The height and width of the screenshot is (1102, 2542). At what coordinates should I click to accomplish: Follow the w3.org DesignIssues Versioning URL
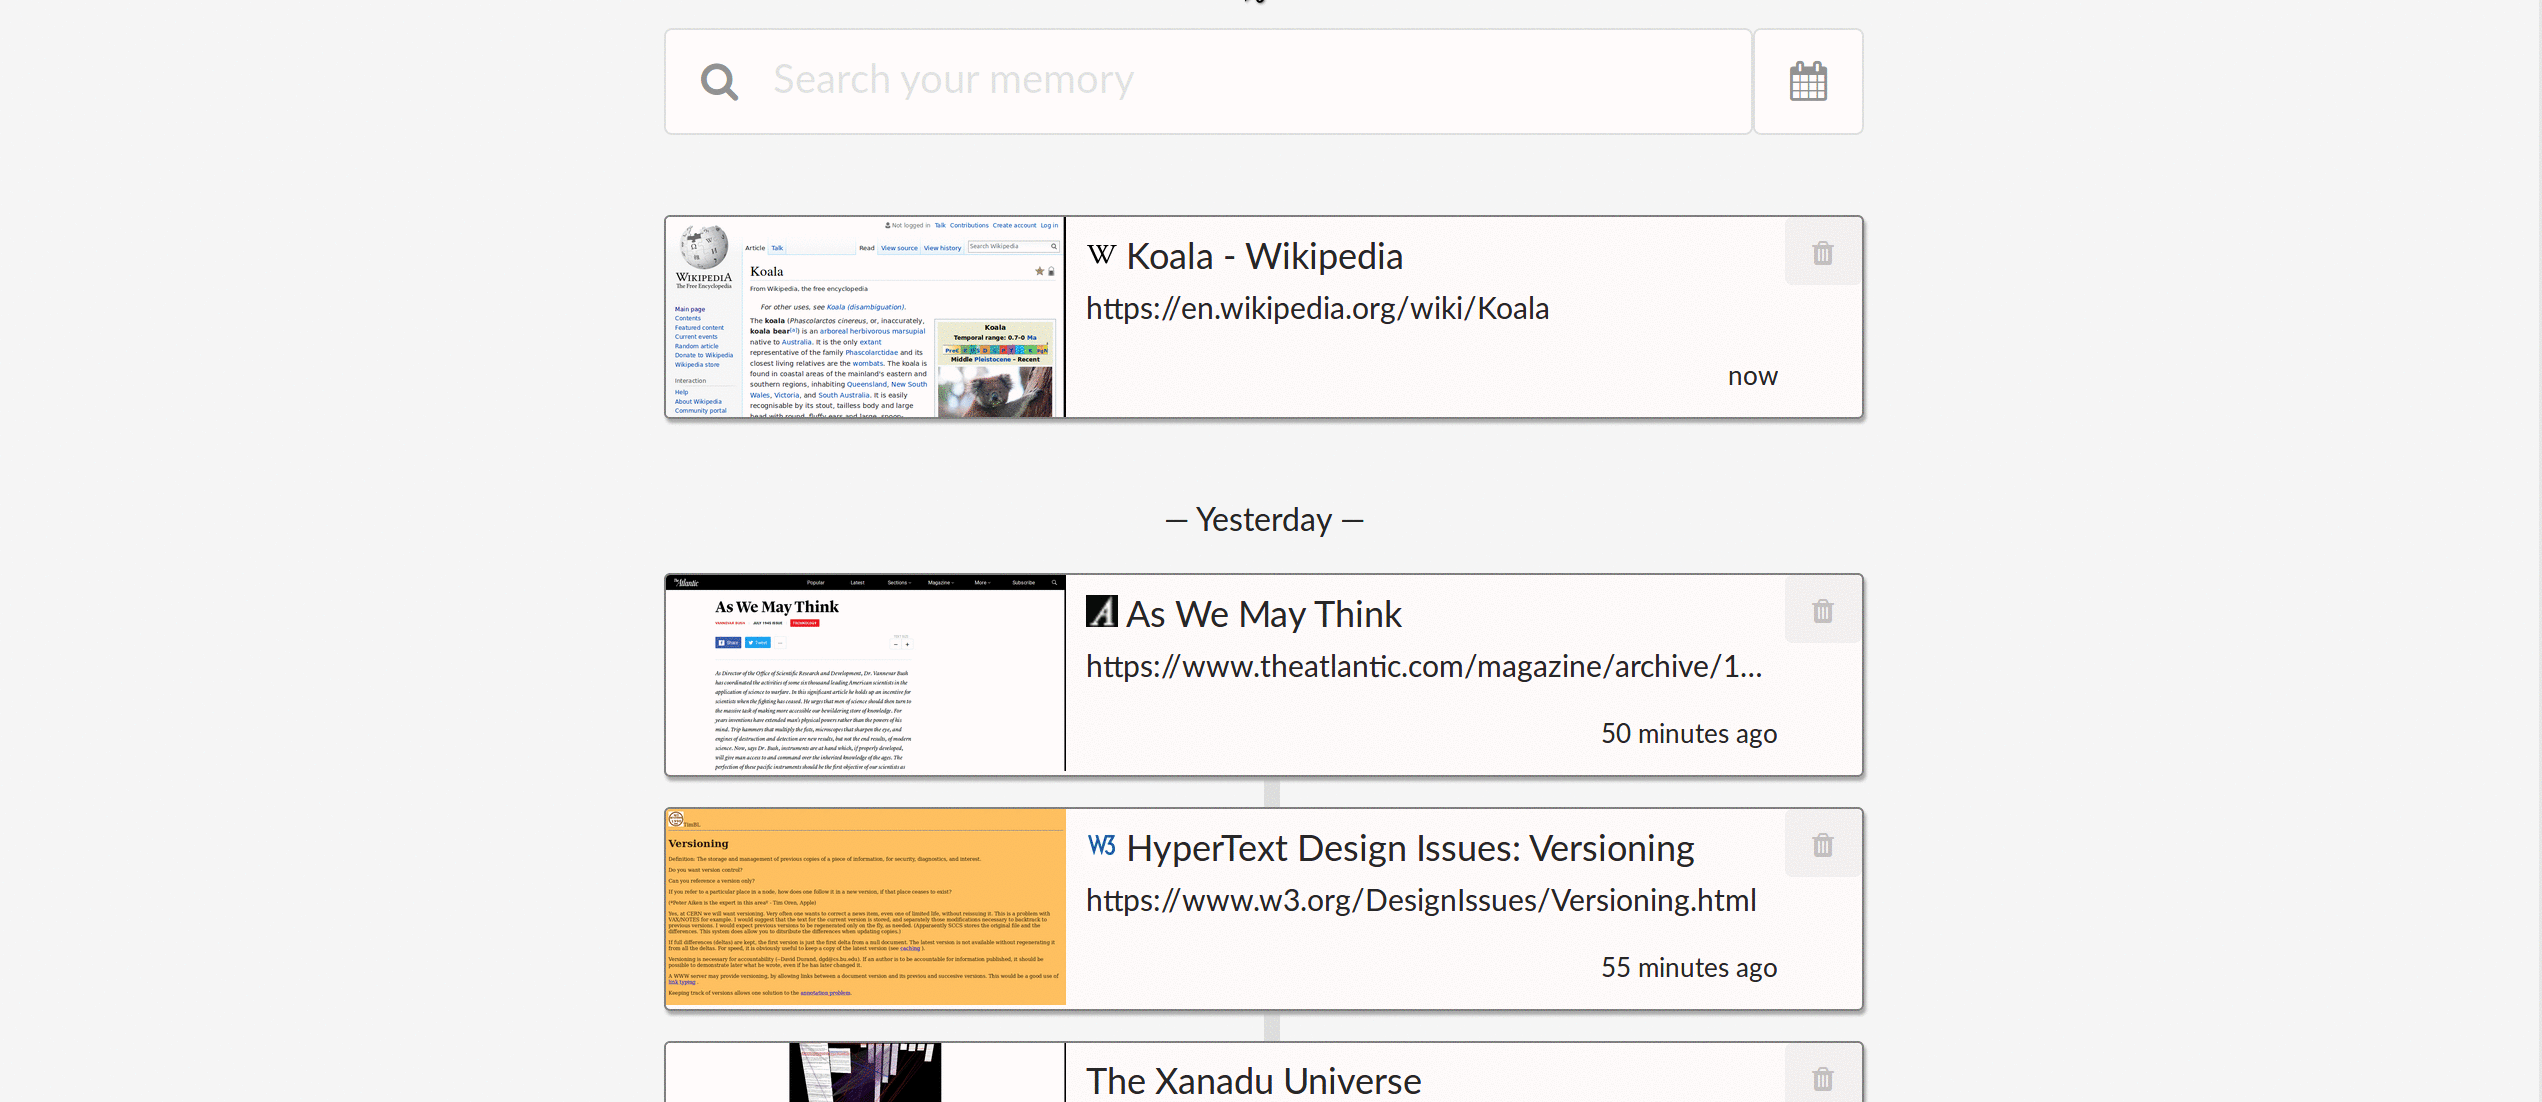1421,900
